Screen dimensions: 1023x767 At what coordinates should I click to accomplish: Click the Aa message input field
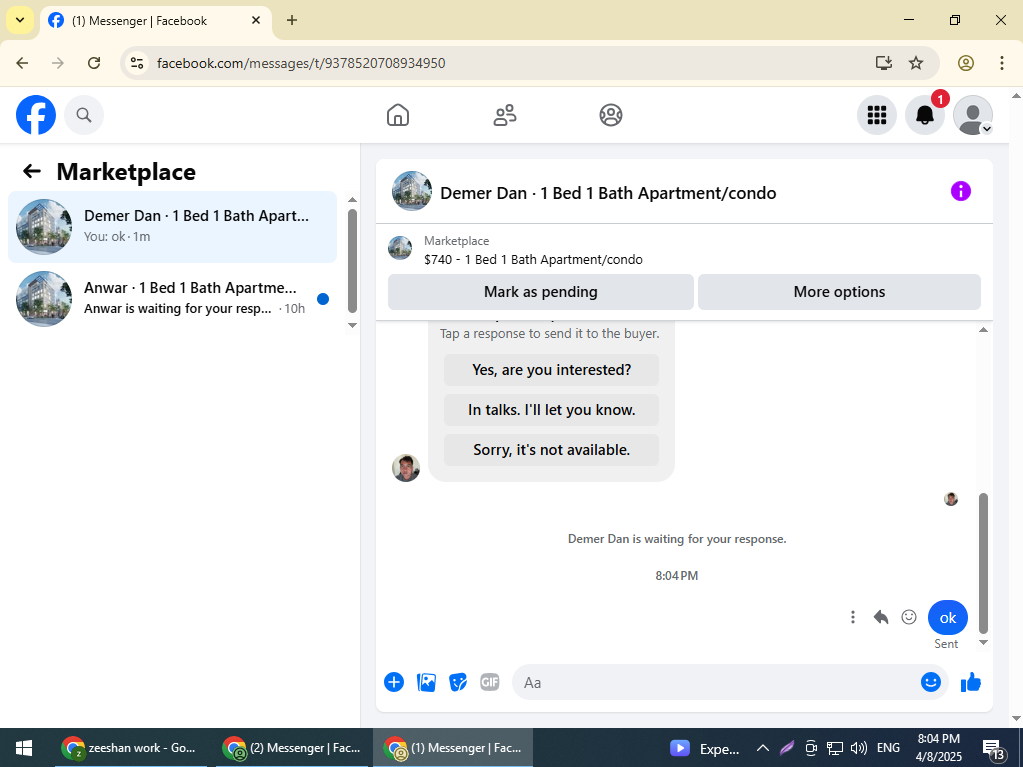[x=718, y=682]
